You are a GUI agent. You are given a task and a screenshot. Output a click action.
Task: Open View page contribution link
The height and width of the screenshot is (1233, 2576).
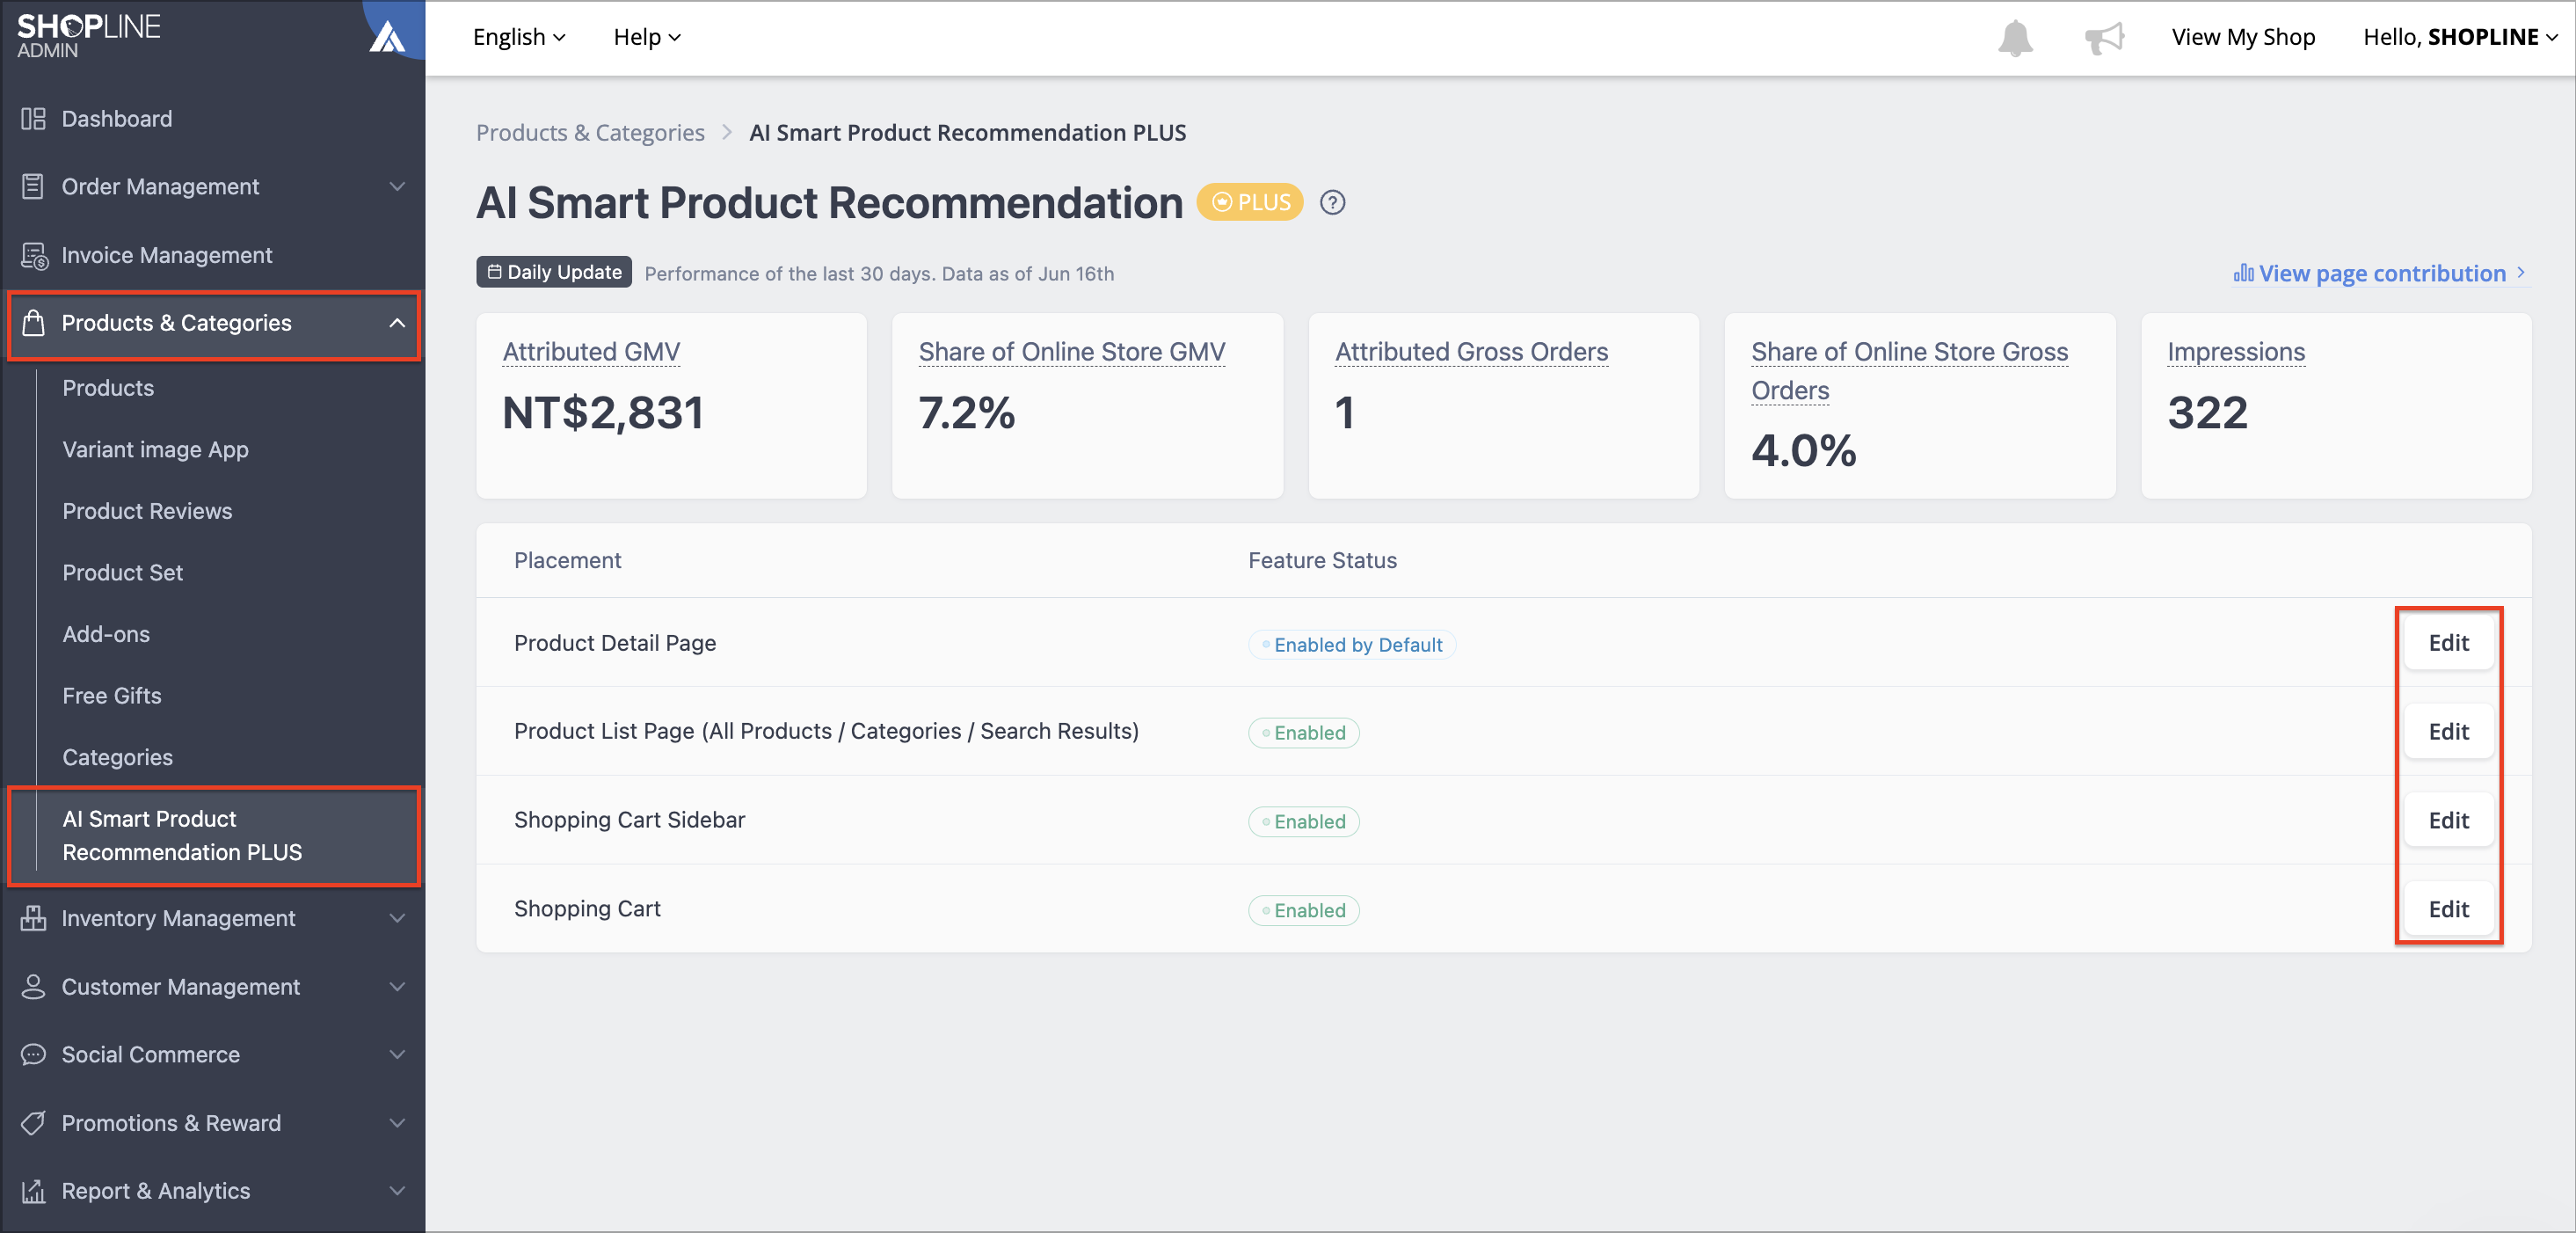2380,273
